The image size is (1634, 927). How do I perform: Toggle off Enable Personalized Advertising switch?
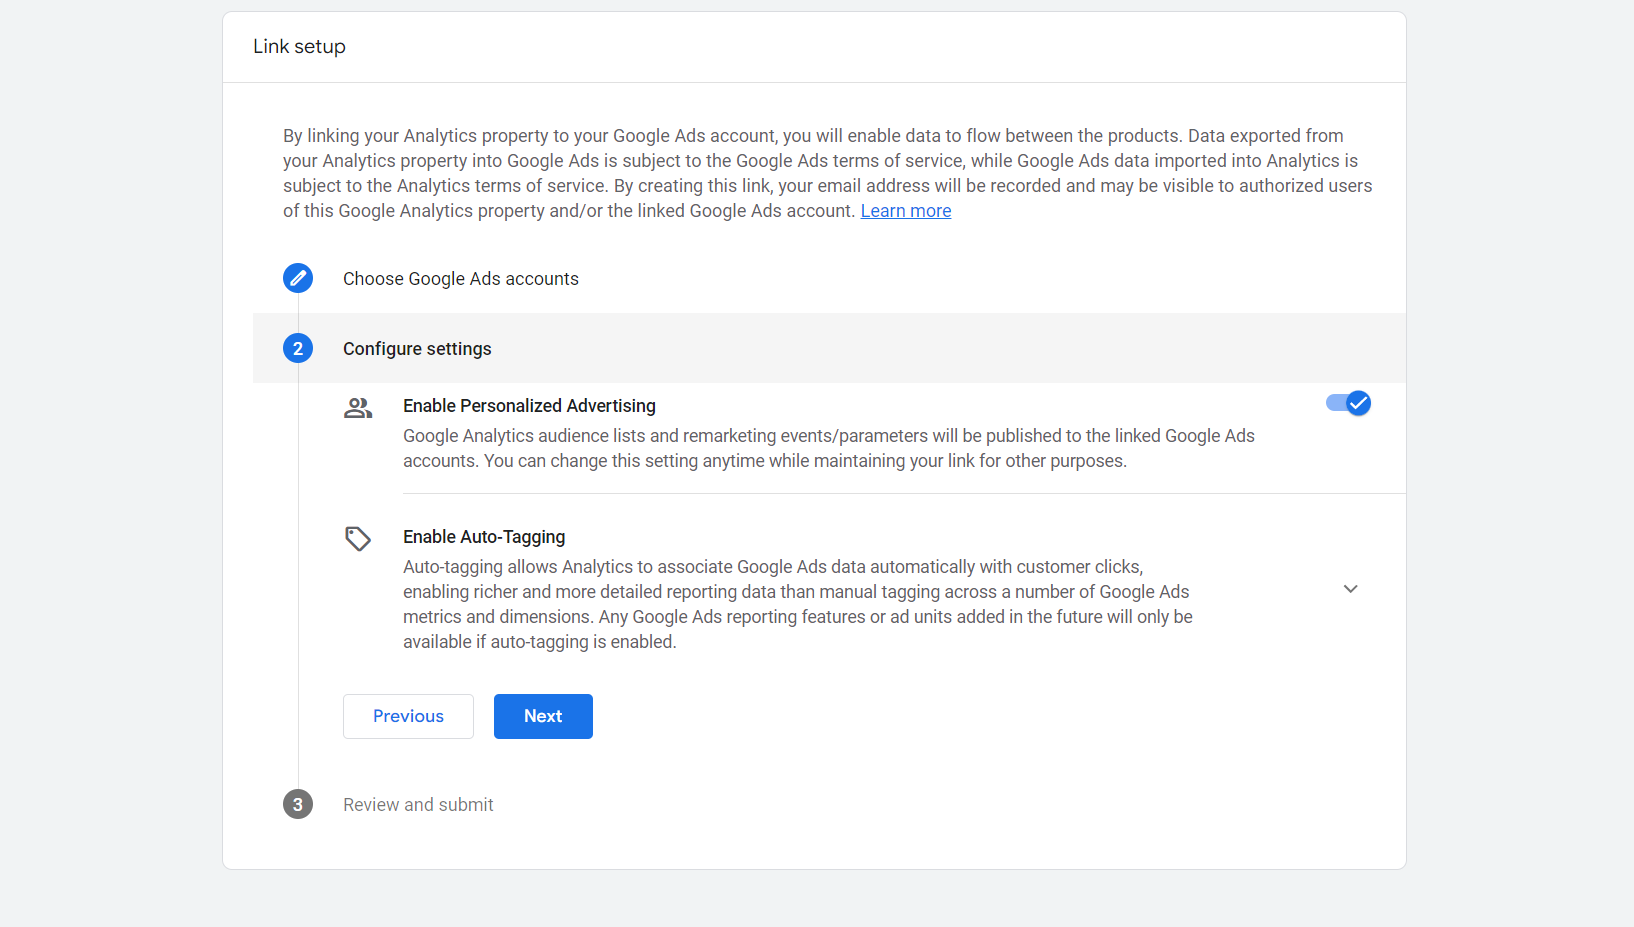point(1348,403)
